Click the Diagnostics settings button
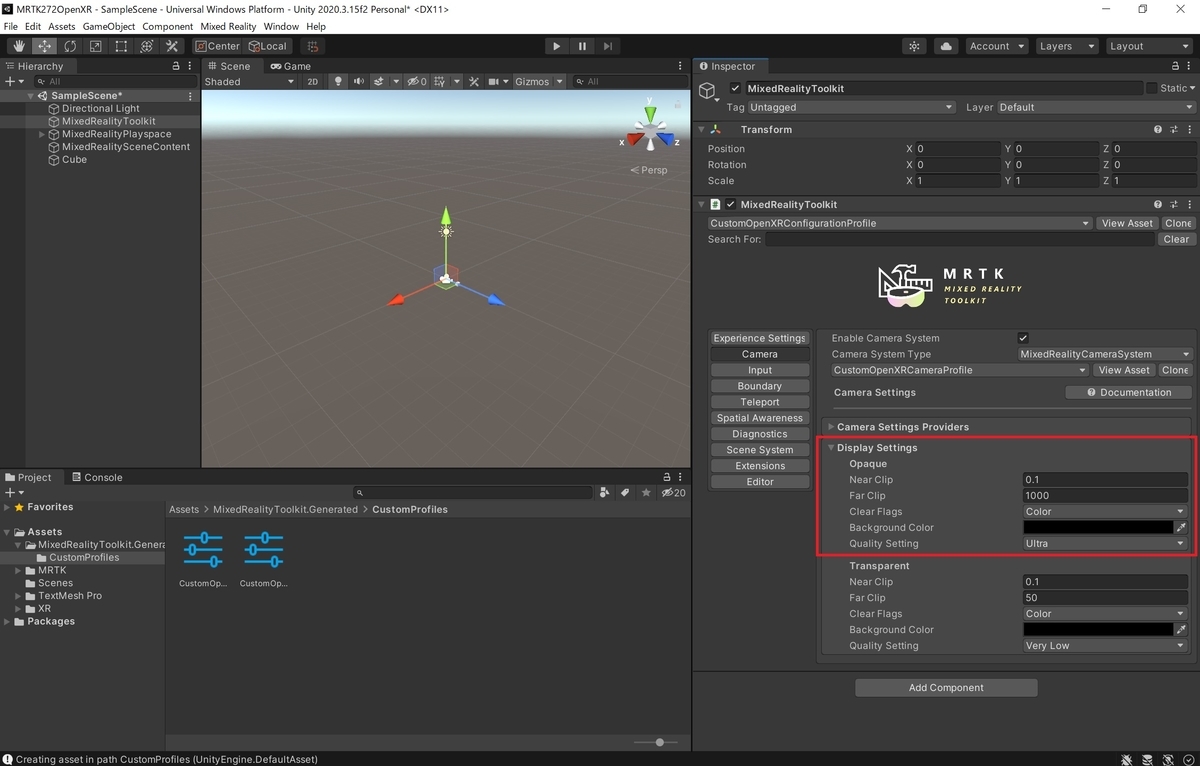 pyautogui.click(x=760, y=434)
